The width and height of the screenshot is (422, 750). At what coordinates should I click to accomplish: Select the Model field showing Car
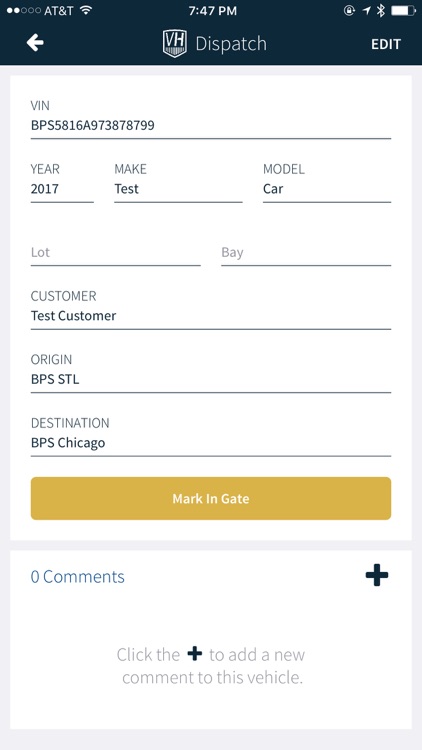click(327, 182)
